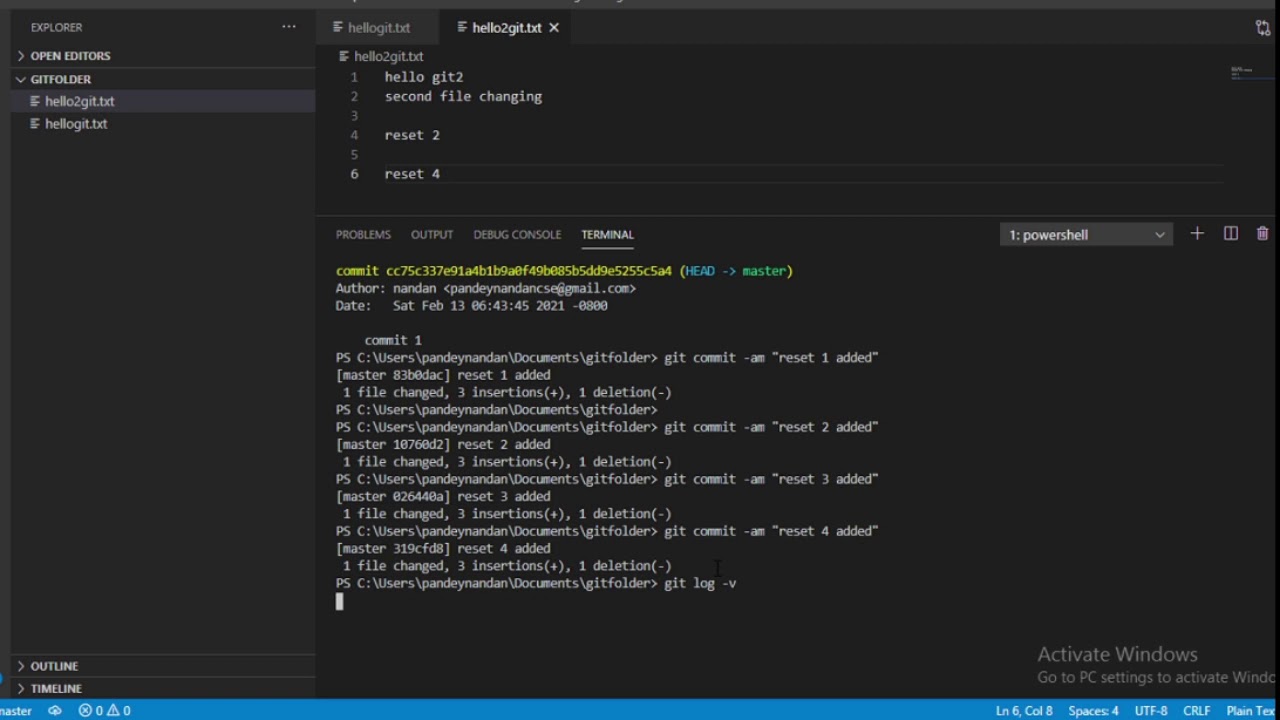Click the master branch indicator in status bar
Image resolution: width=1280 pixels, height=720 pixels.
(15, 711)
